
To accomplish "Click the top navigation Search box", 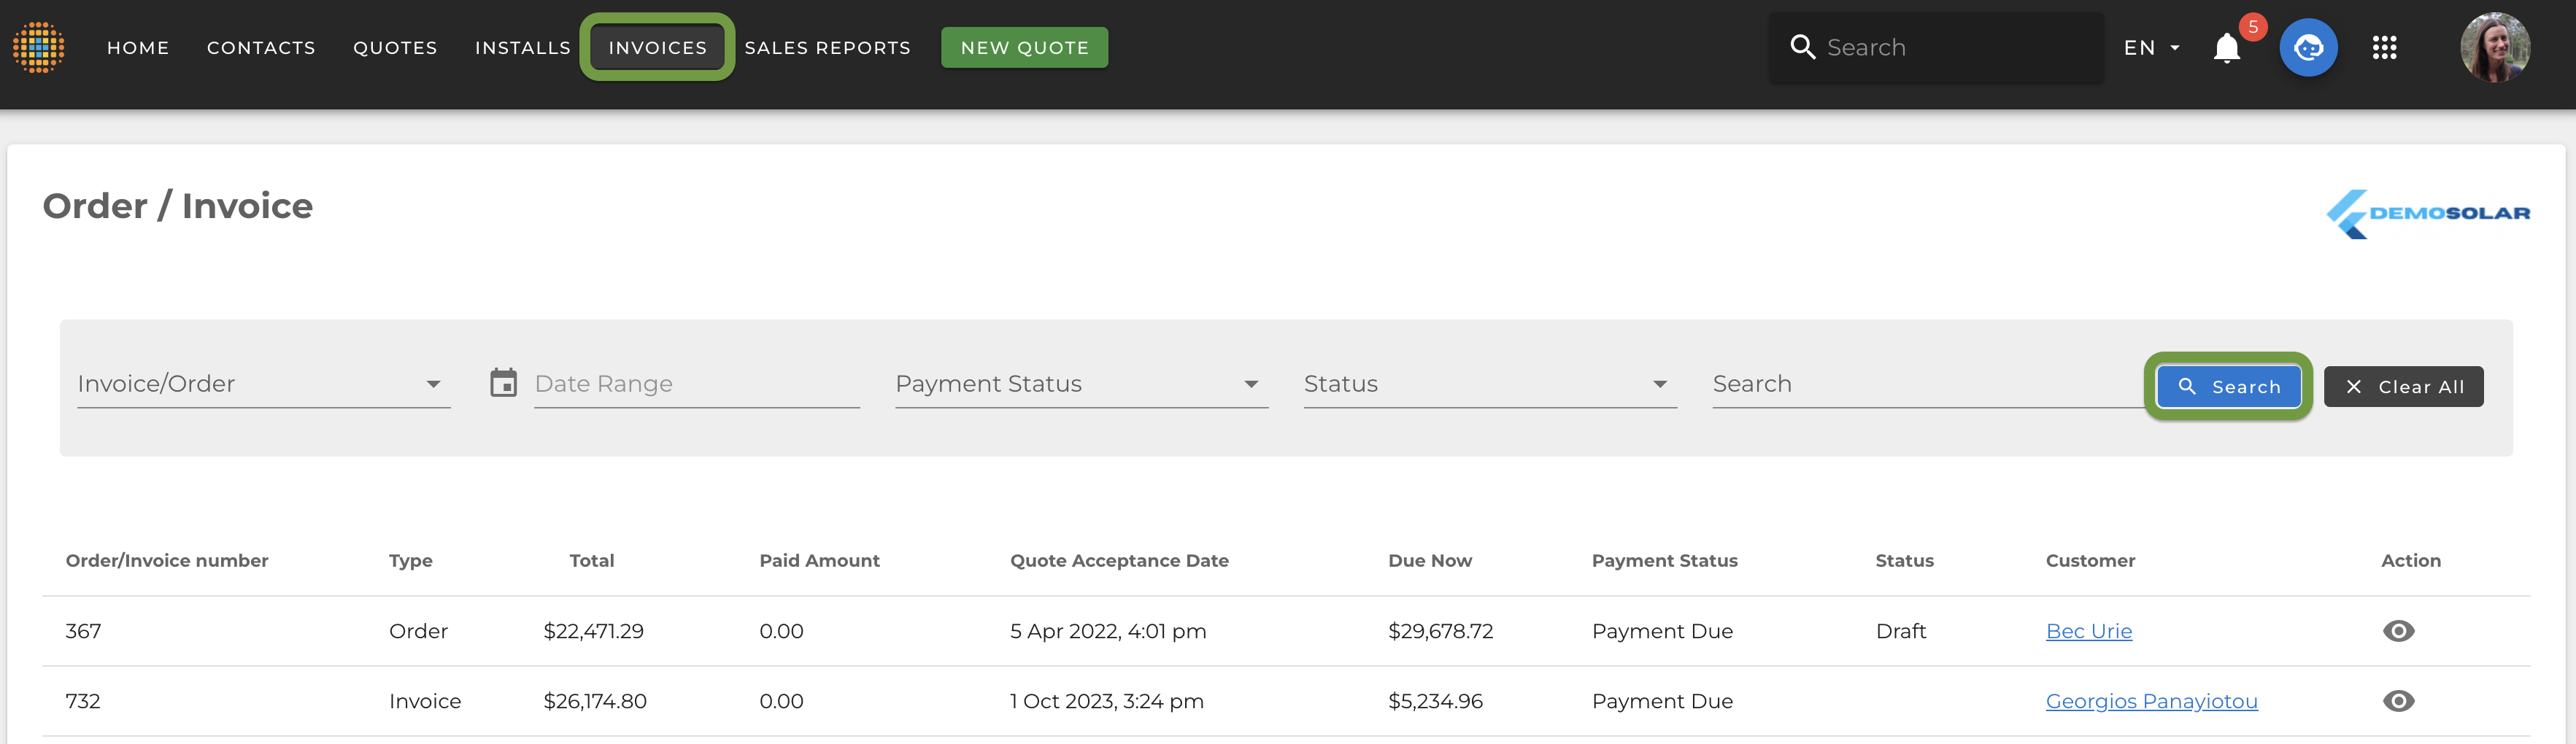I will (x=1935, y=48).
